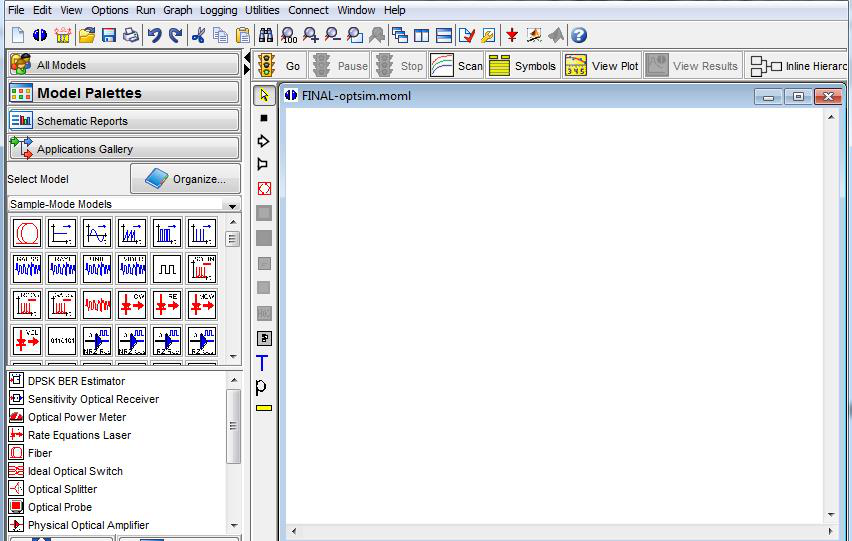
Task: Open the Options menu
Action: 110,10
